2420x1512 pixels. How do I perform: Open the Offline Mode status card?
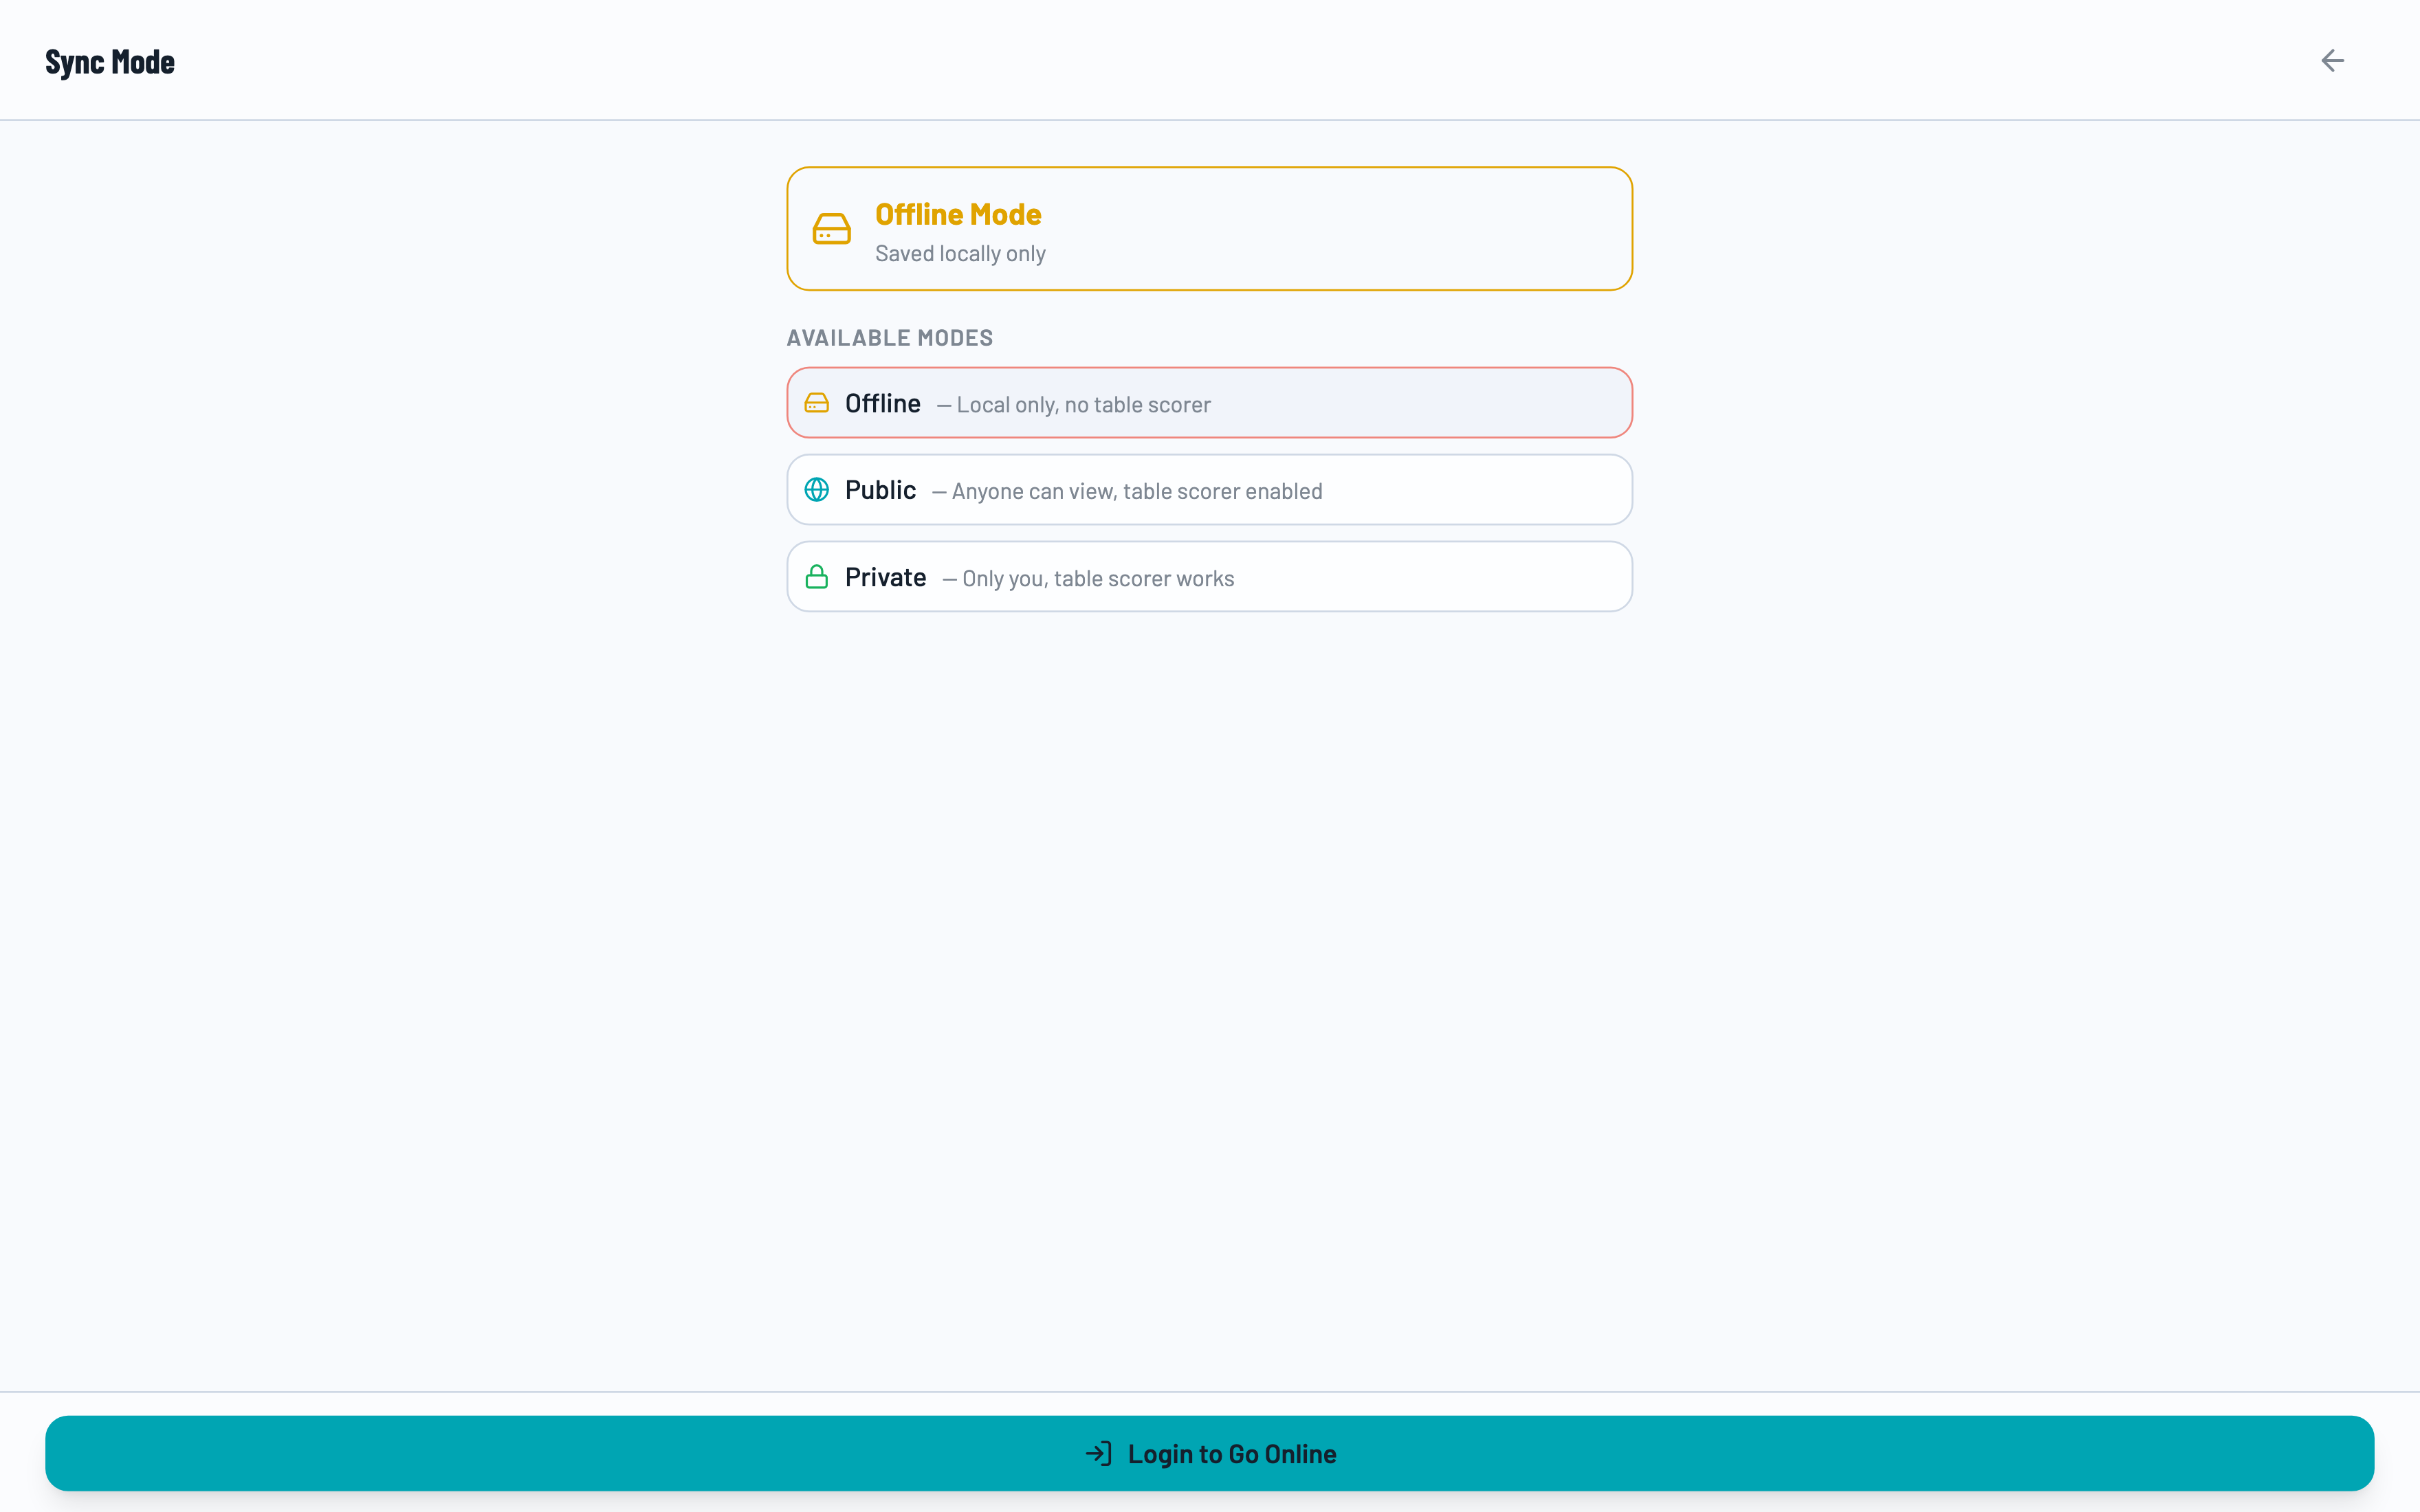[1208, 228]
